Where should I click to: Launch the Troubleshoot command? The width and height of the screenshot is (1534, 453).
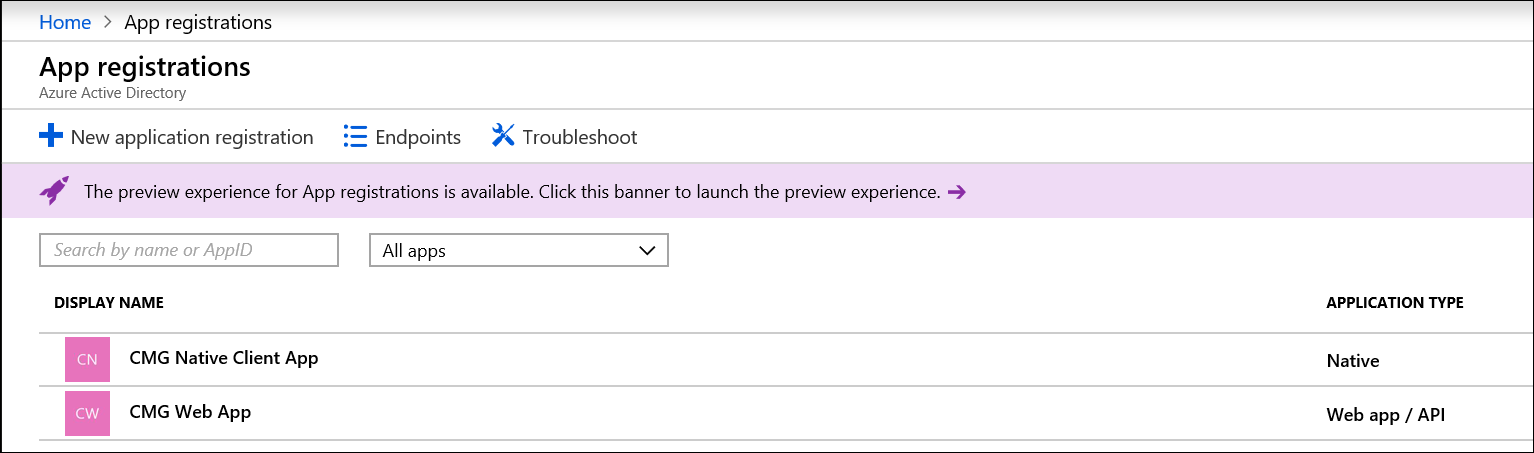tap(564, 137)
